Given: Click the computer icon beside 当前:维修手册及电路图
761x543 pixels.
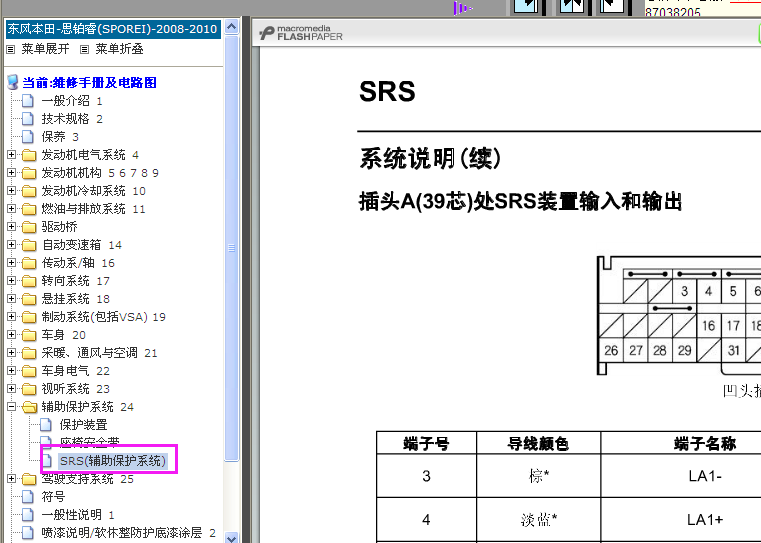Looking at the screenshot, I should [13, 82].
